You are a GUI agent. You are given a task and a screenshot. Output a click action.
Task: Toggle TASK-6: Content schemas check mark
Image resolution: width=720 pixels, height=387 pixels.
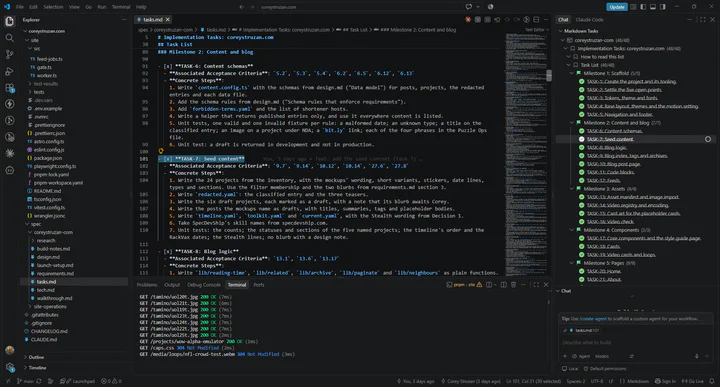coord(581,131)
